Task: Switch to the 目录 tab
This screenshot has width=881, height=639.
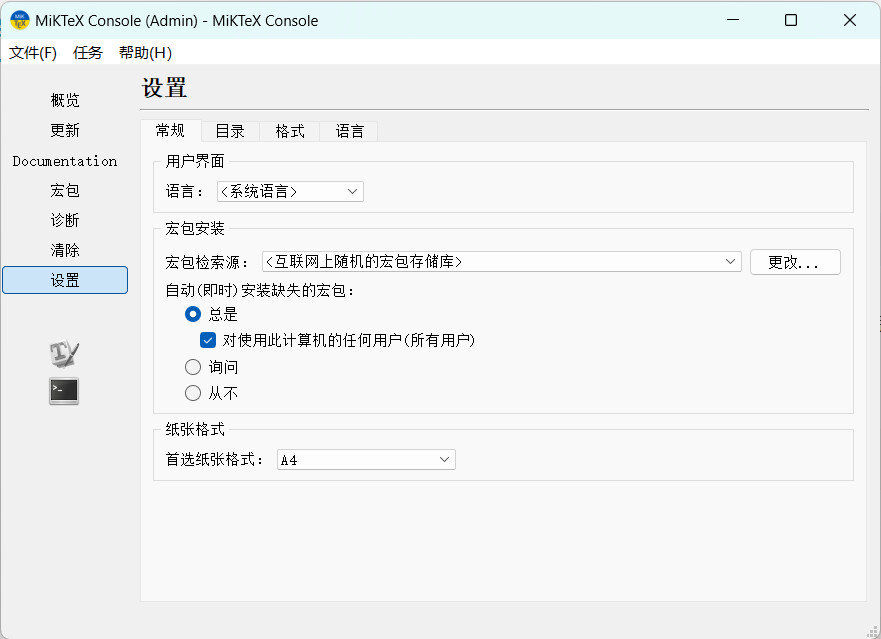Action: click(x=230, y=131)
